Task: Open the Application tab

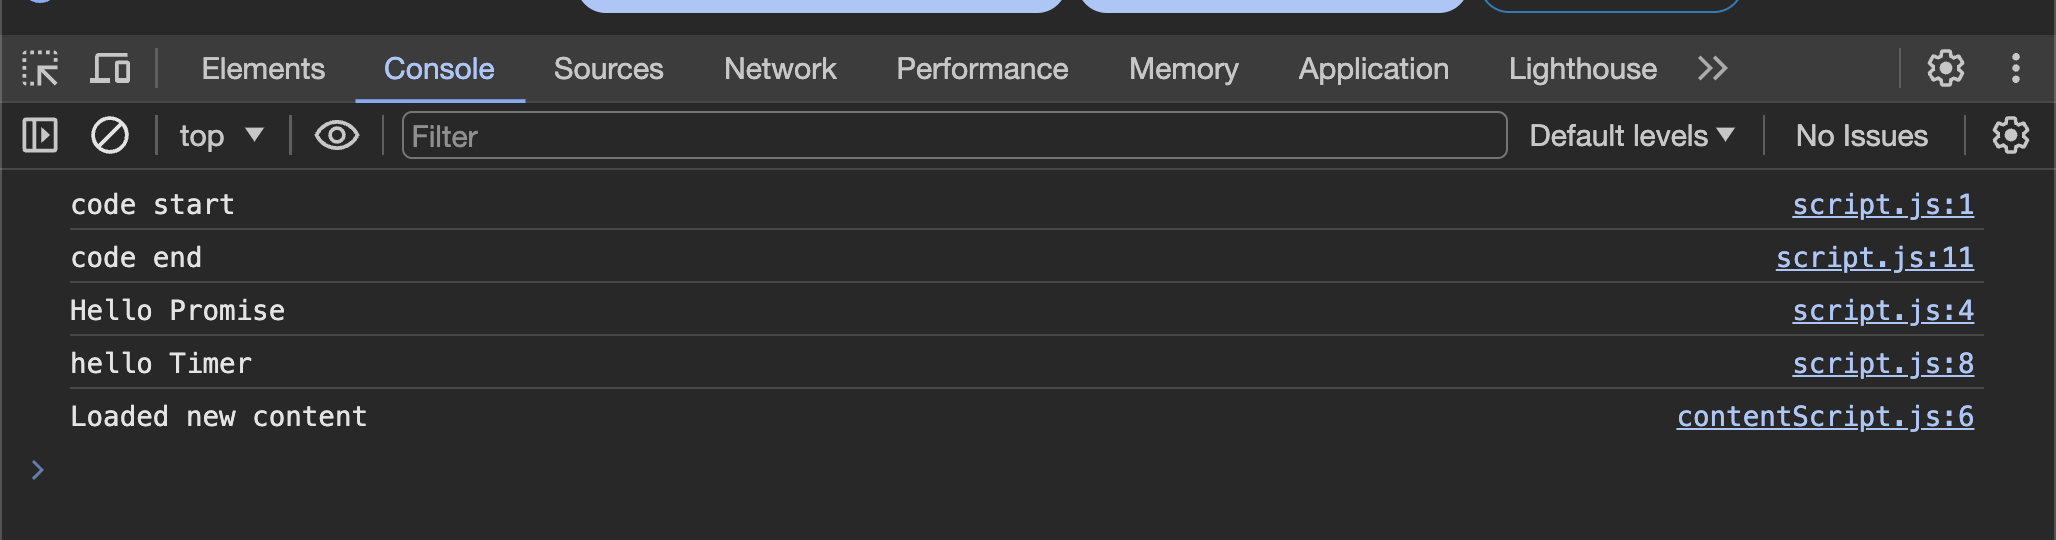Action: tap(1373, 69)
